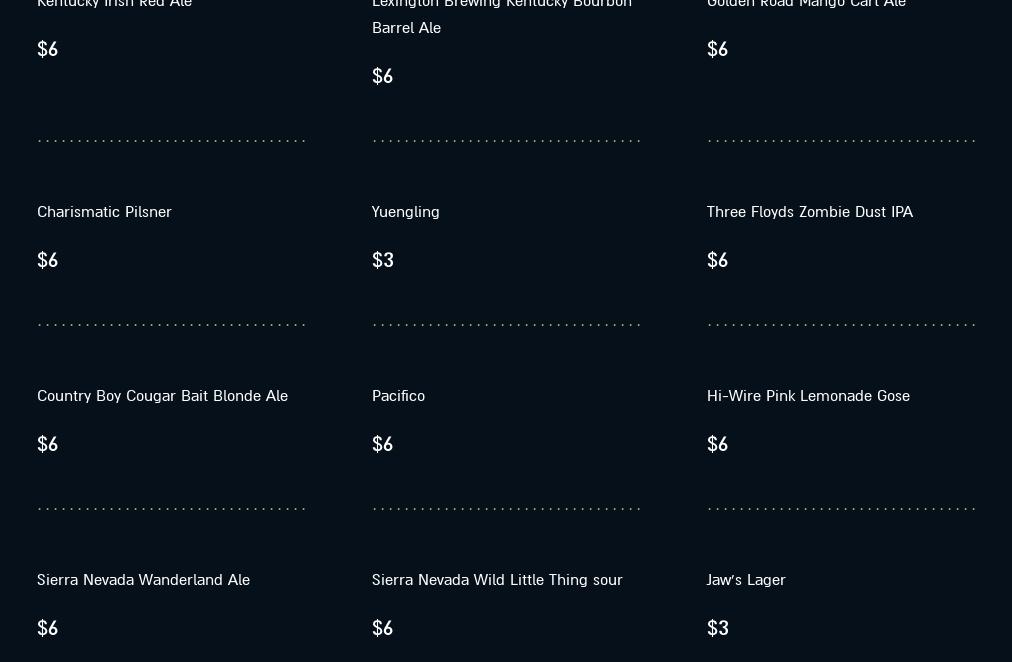Image resolution: width=1012 pixels, height=662 pixels.
Task: Click the $3 price under Jaw's Lager
Action: 718,628
